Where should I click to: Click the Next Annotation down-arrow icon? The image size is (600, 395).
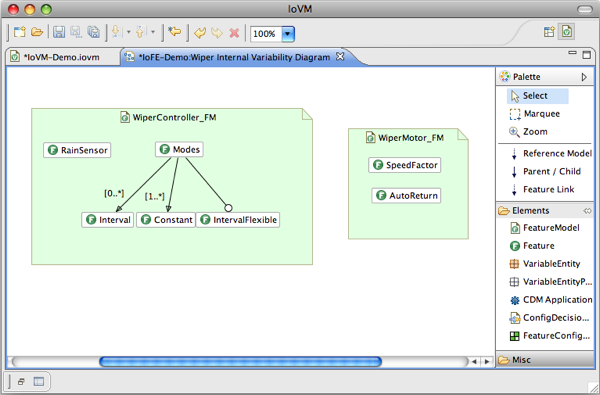(117, 32)
